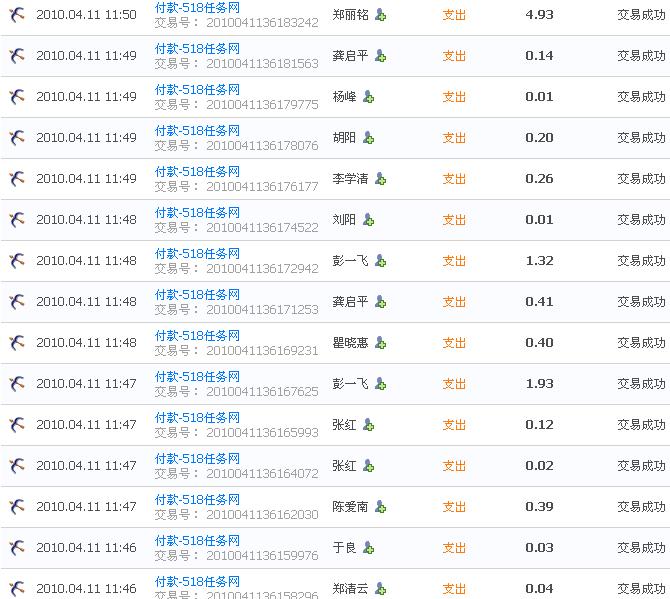Click the row icon for the 1.32 payment
This screenshot has width=670, height=599.
pyautogui.click(x=17, y=261)
